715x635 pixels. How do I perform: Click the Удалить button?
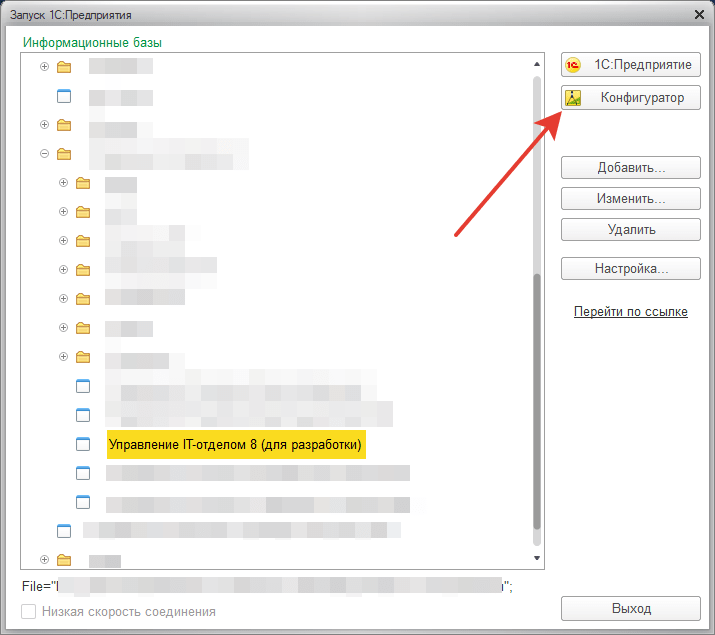point(630,229)
